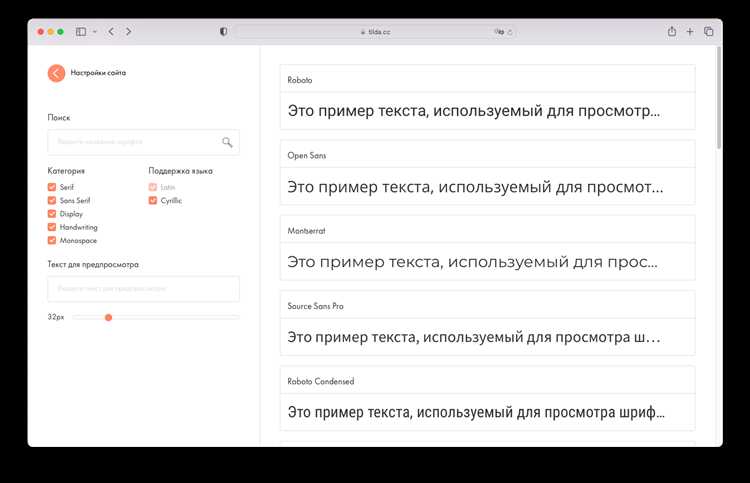The height and width of the screenshot is (483, 750).
Task: Show tab overview icon
Action: tap(708, 32)
